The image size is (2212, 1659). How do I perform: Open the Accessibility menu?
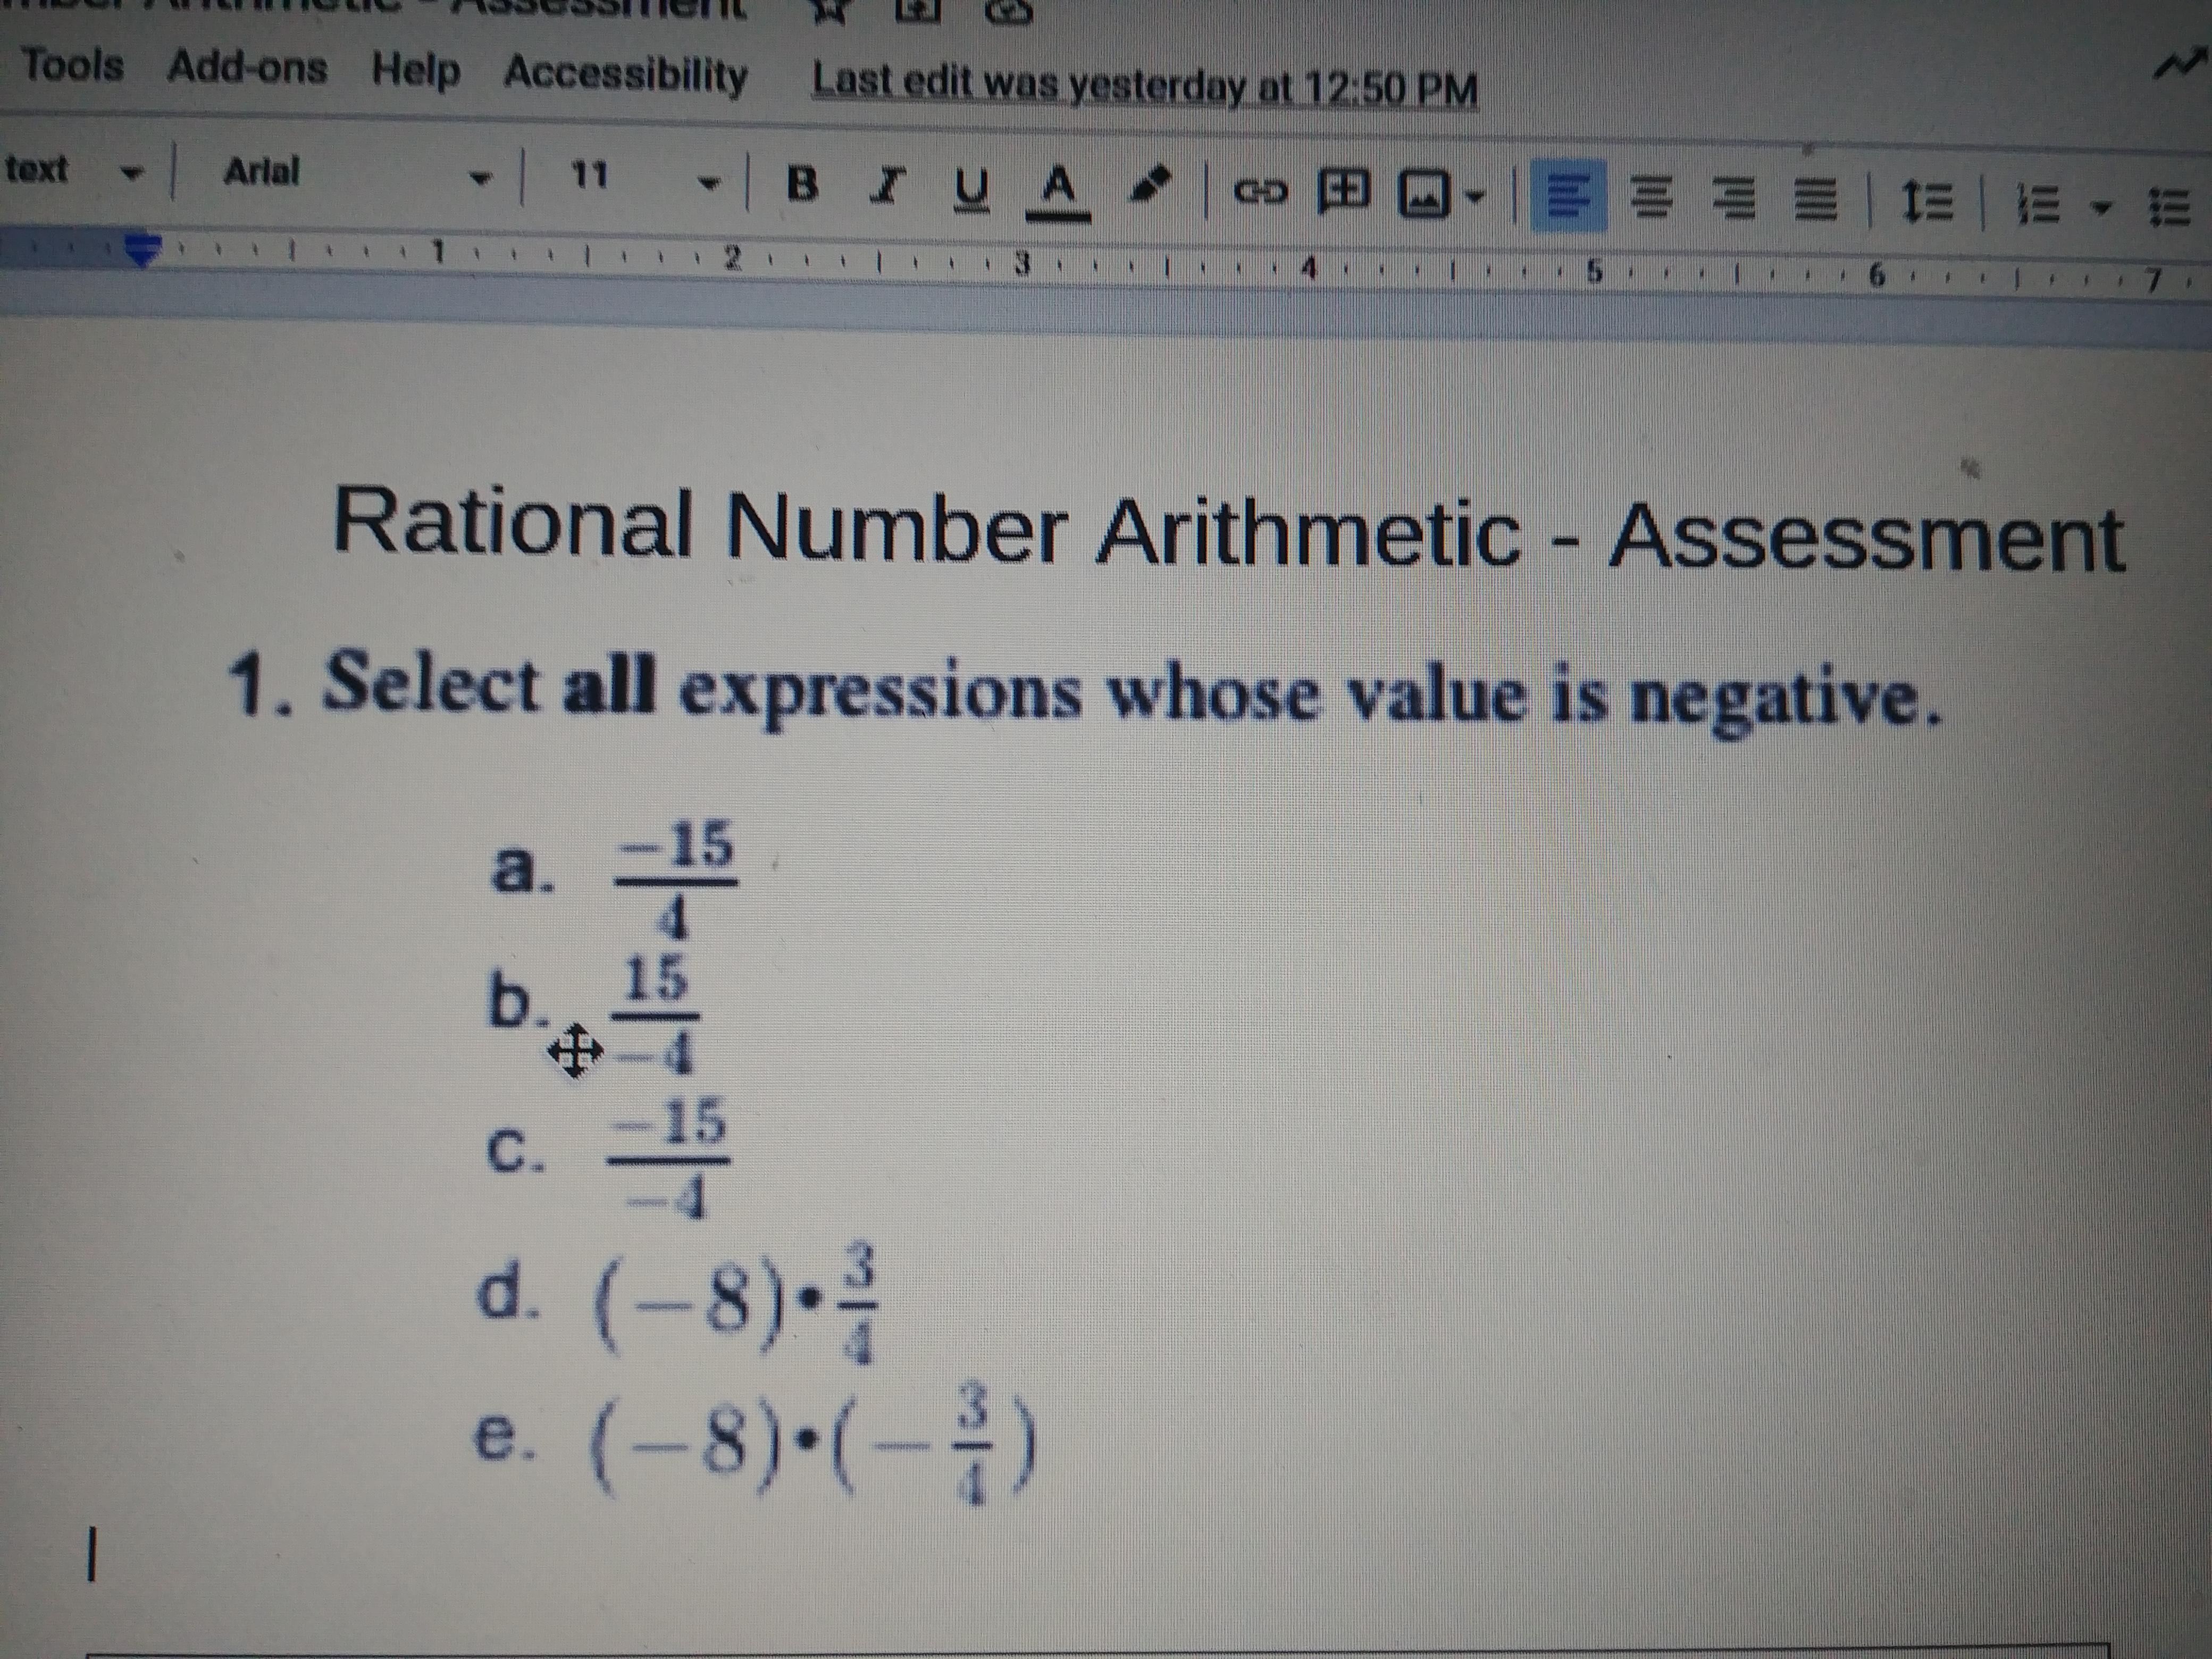coord(626,74)
